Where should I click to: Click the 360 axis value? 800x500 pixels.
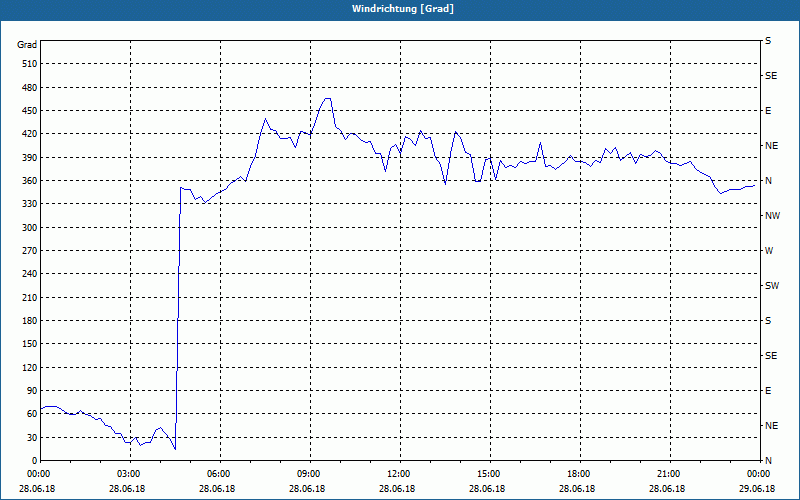[x=30, y=181]
